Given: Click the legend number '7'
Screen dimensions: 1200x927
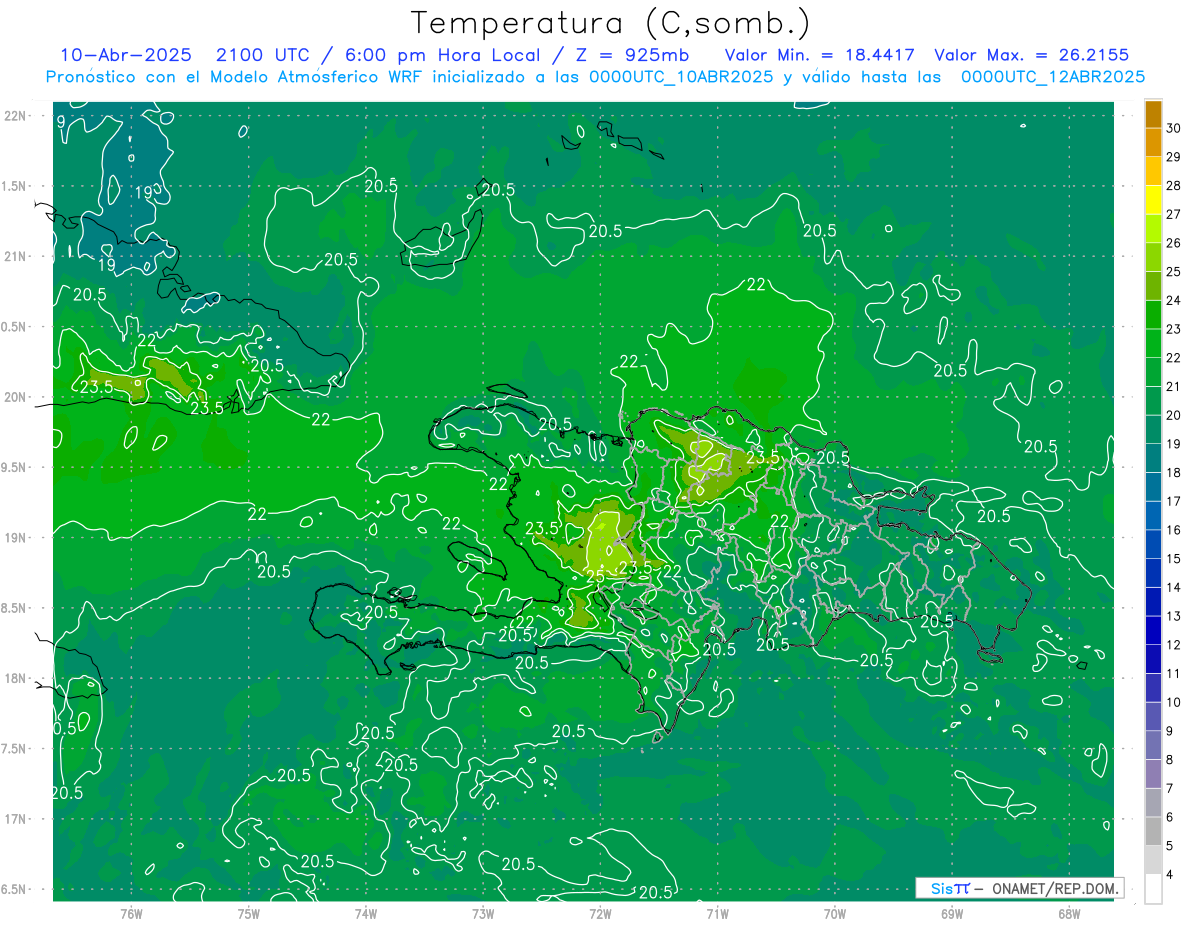Looking at the screenshot, I should click(1171, 788).
